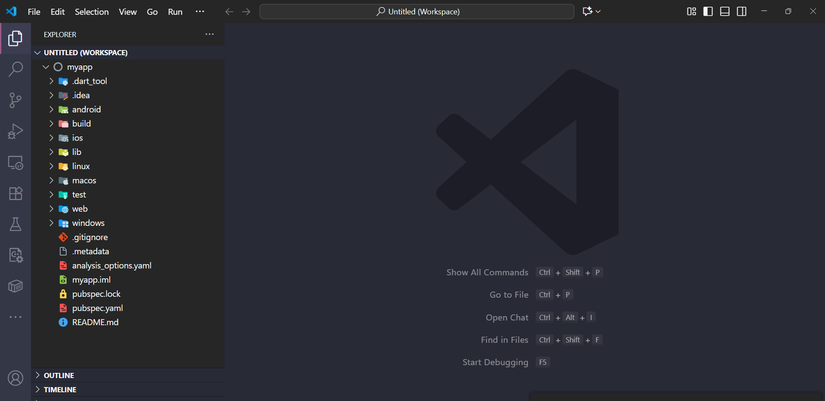Expand the OUTLINE panel
Screen dimensions: 825x401
pyautogui.click(x=128, y=375)
